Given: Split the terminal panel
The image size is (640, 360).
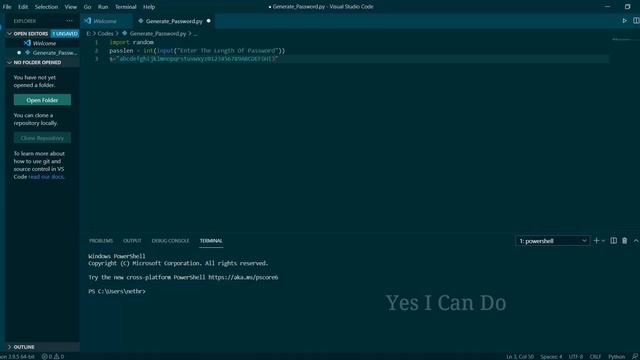Looking at the screenshot, I should click(x=613, y=241).
